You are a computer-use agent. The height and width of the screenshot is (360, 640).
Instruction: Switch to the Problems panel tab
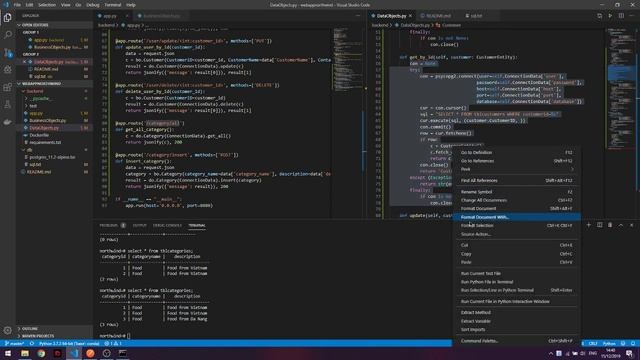(112, 225)
